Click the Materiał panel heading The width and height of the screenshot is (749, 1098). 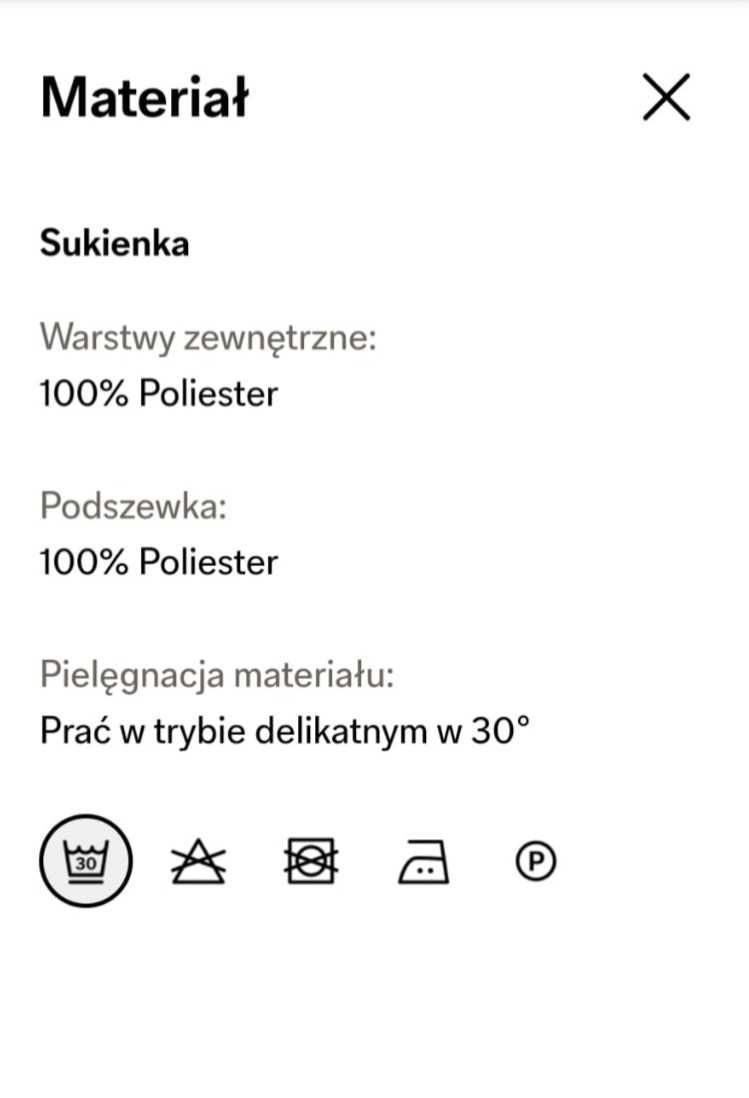[145, 97]
